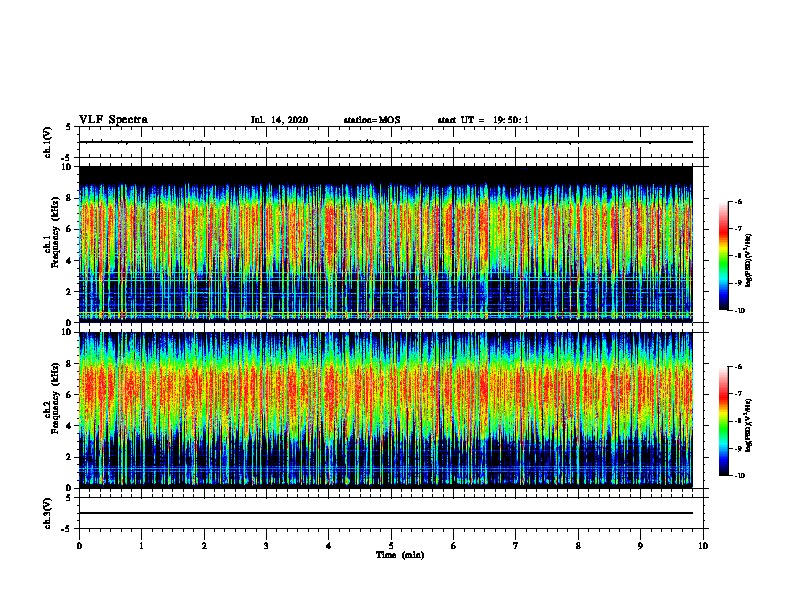Viewport: 792px width, 612px height.
Task: Select the date Jul 14, 2020
Action: click(279, 120)
